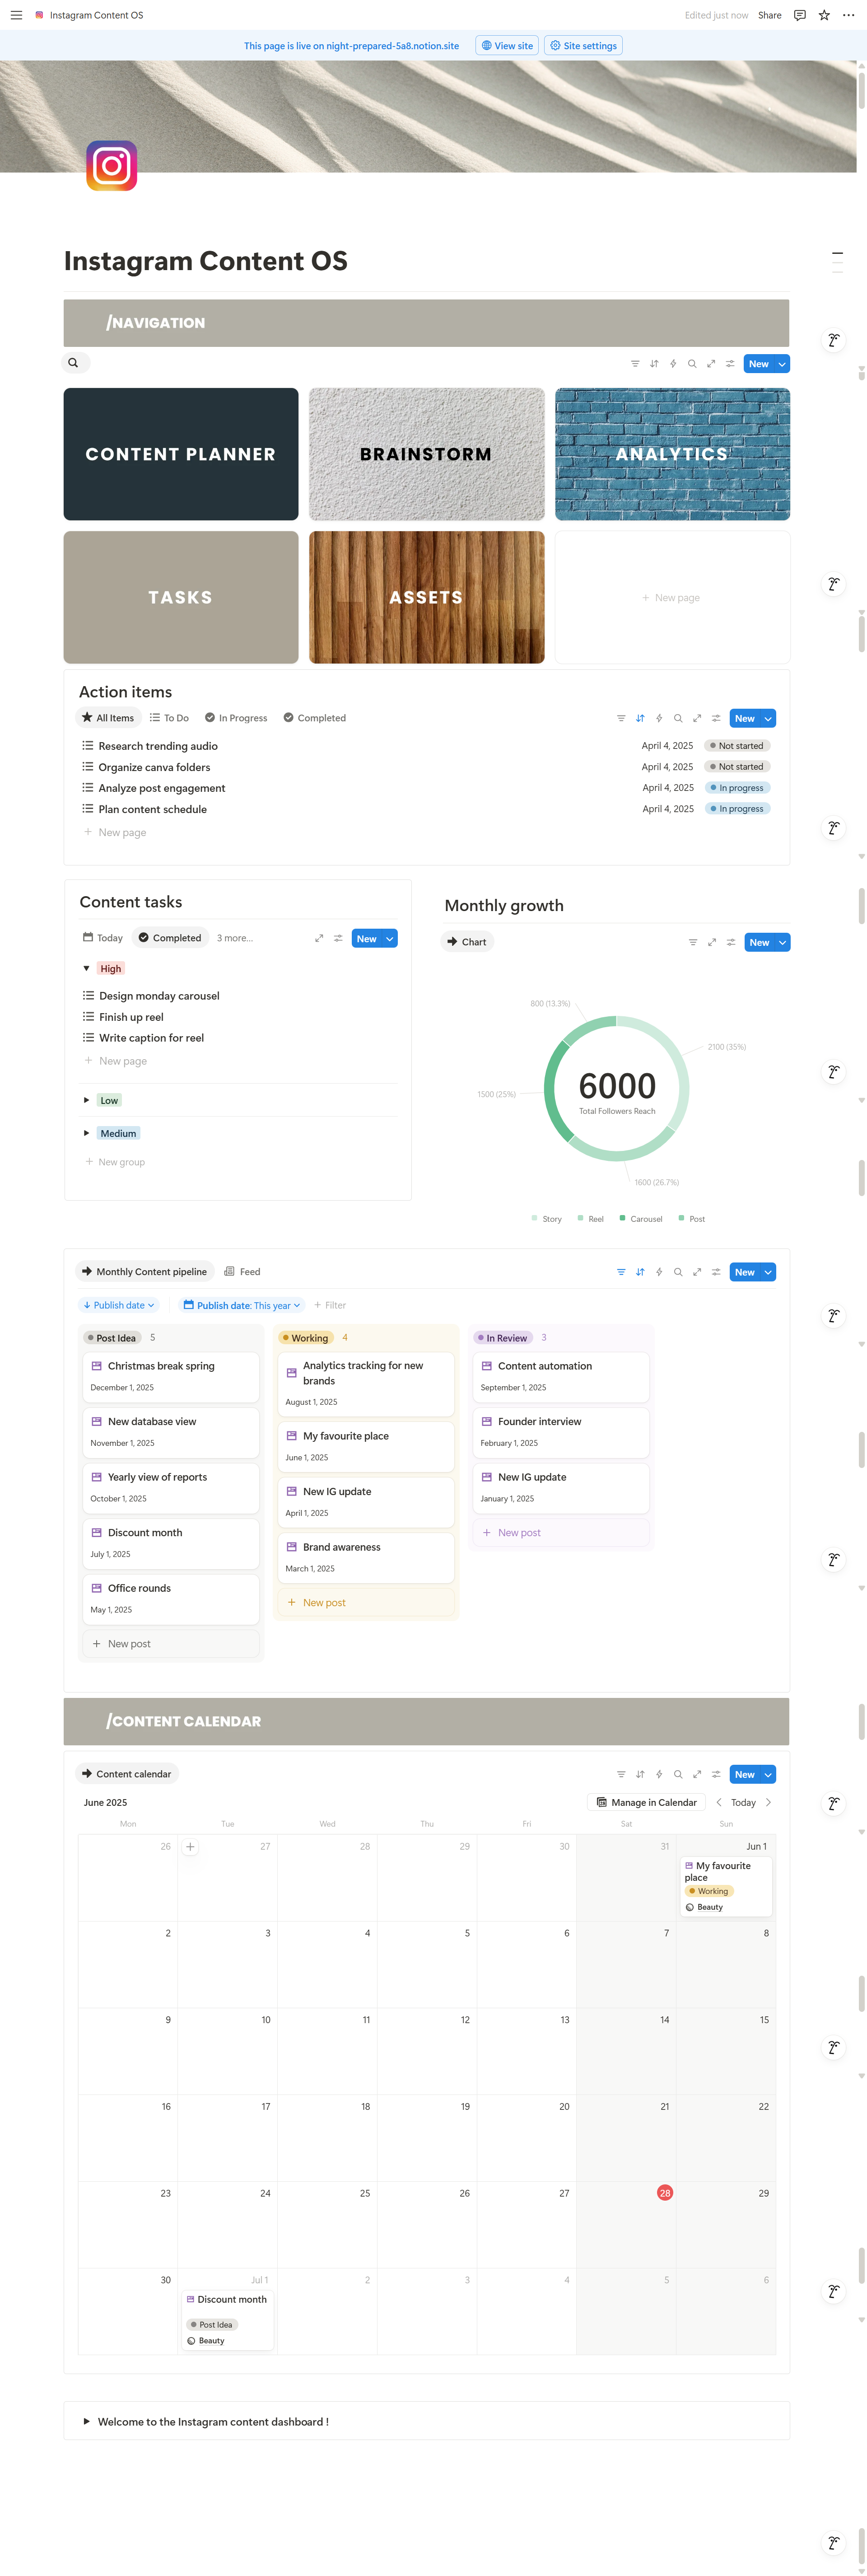
Task: Open Site settings
Action: coord(584,45)
